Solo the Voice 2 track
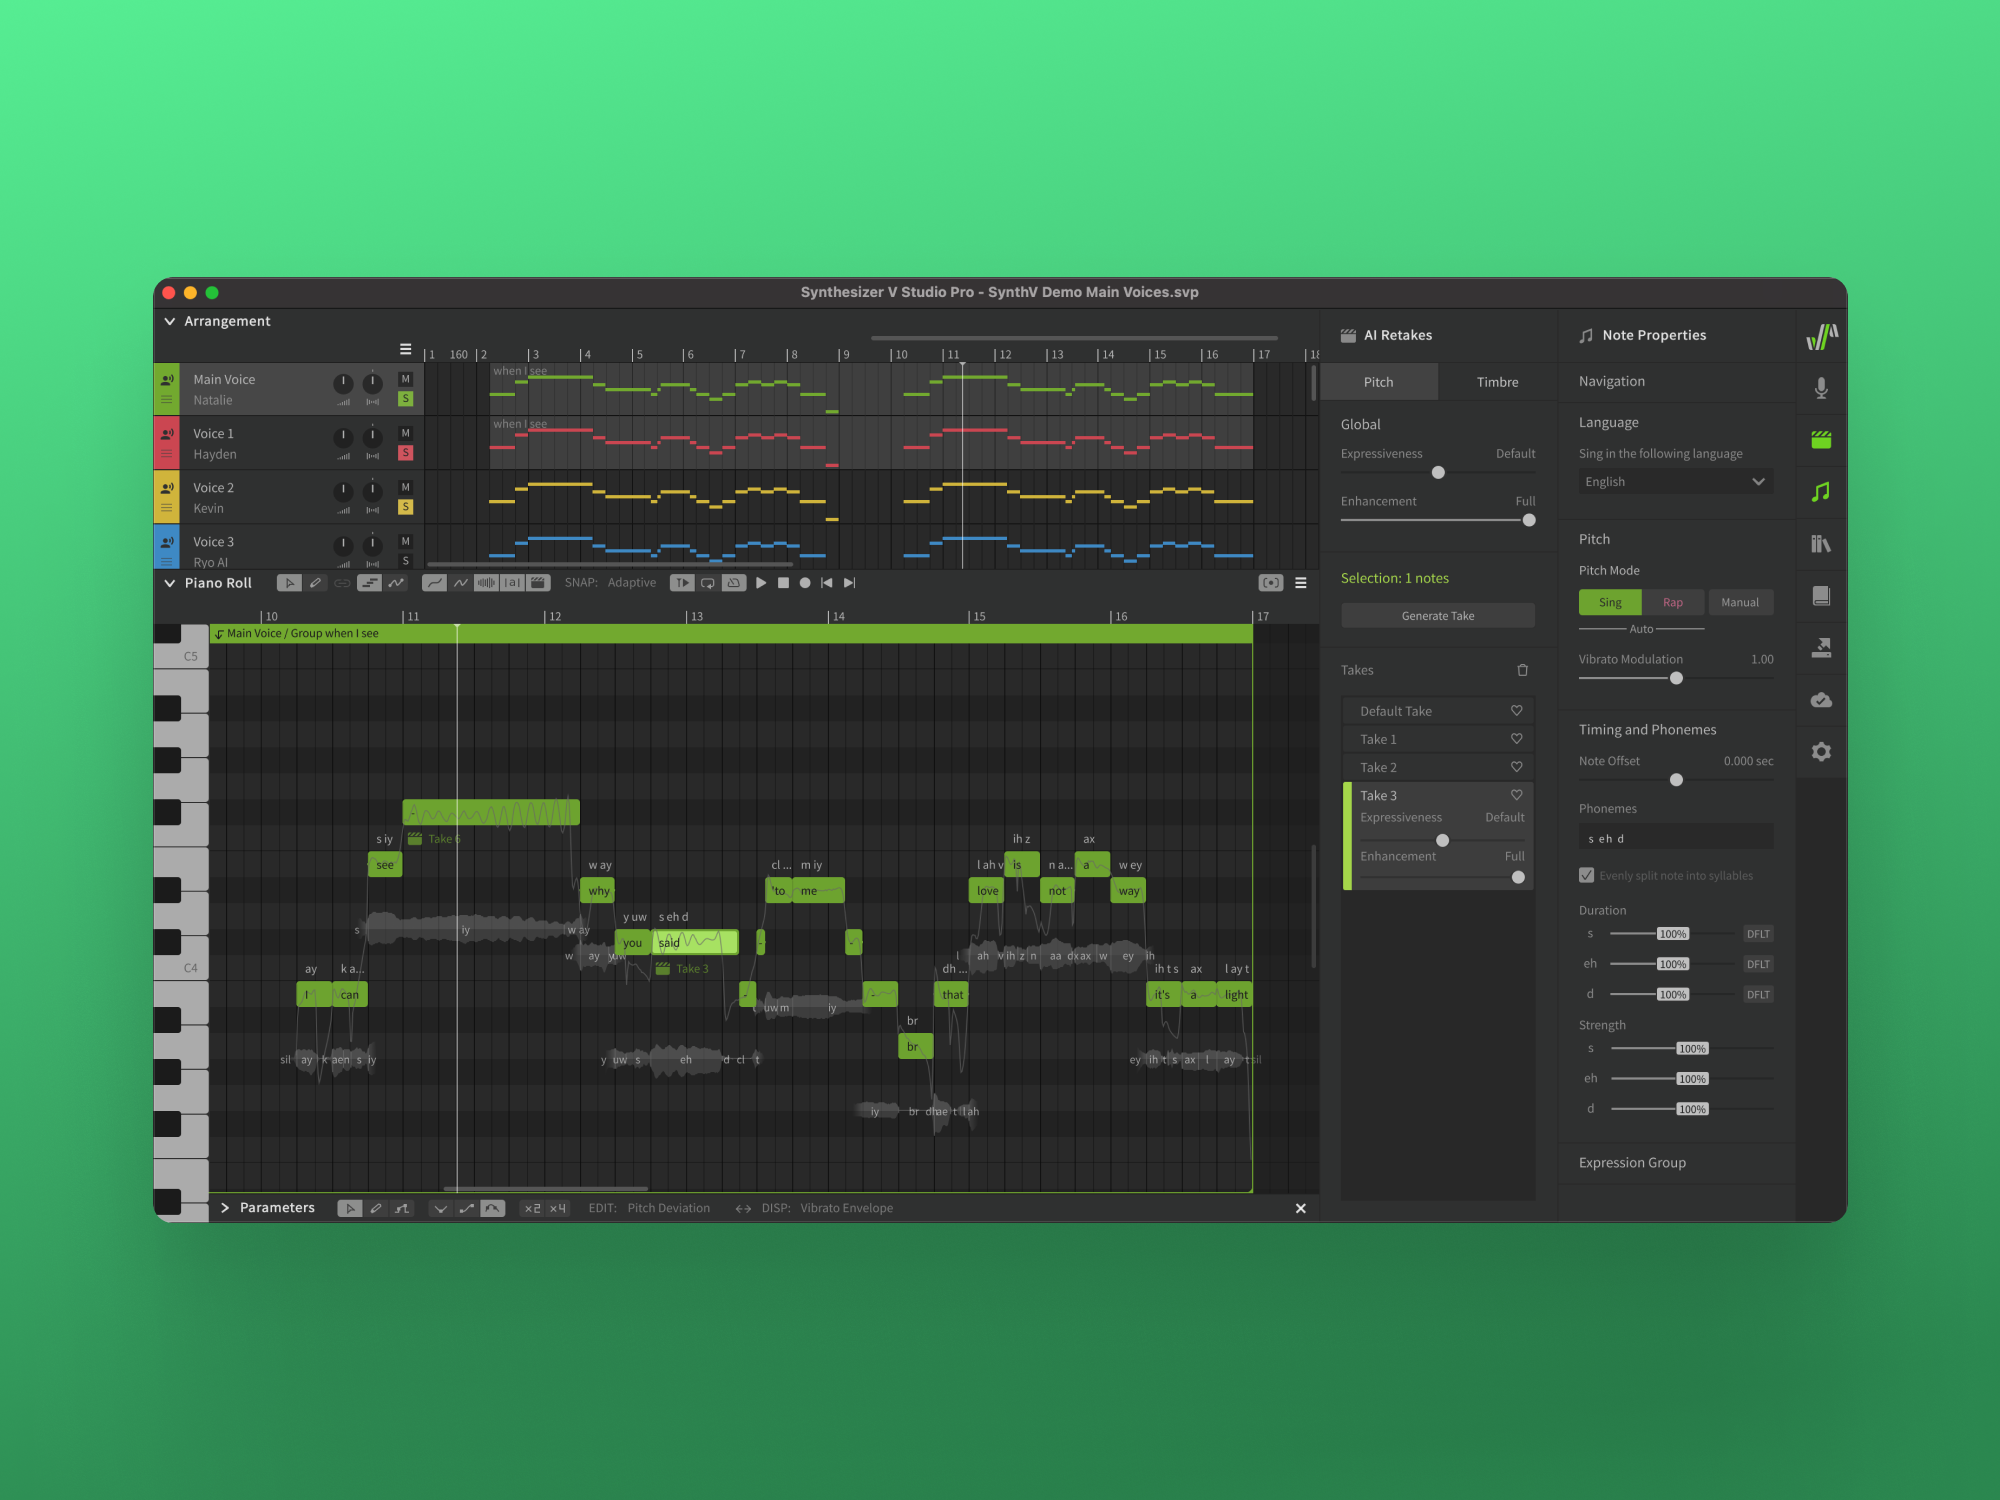 point(405,507)
